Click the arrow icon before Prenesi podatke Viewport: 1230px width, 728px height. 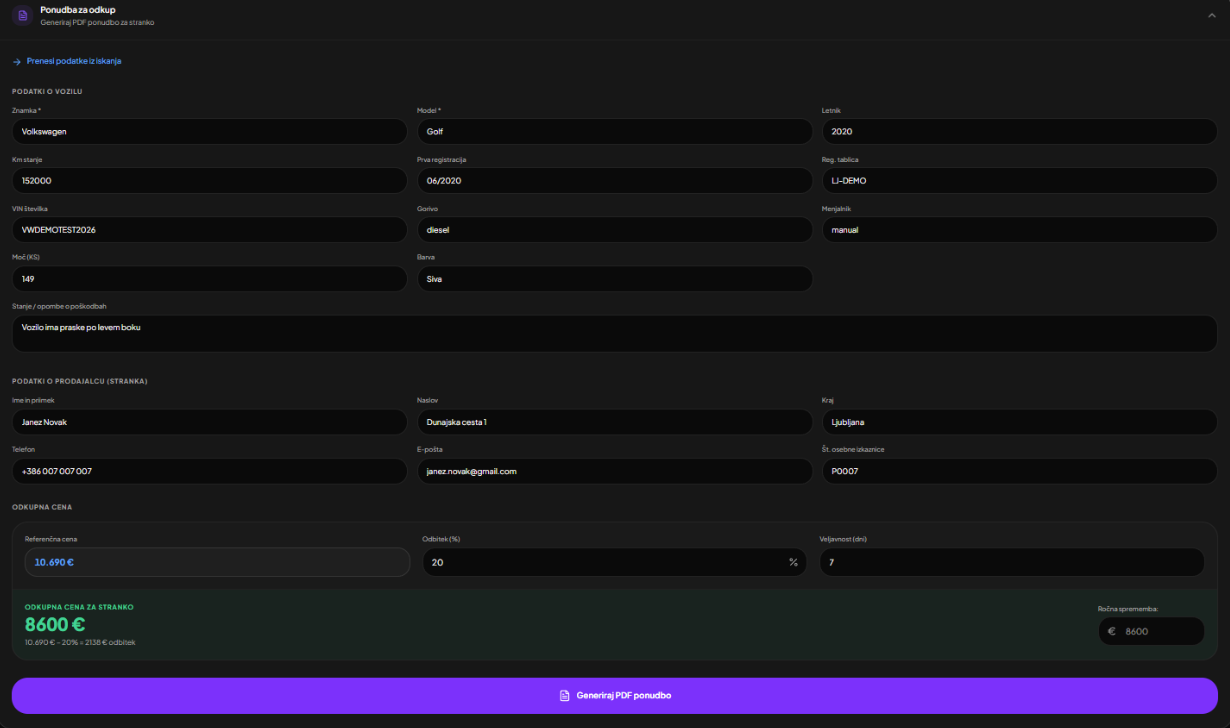[x=17, y=61]
